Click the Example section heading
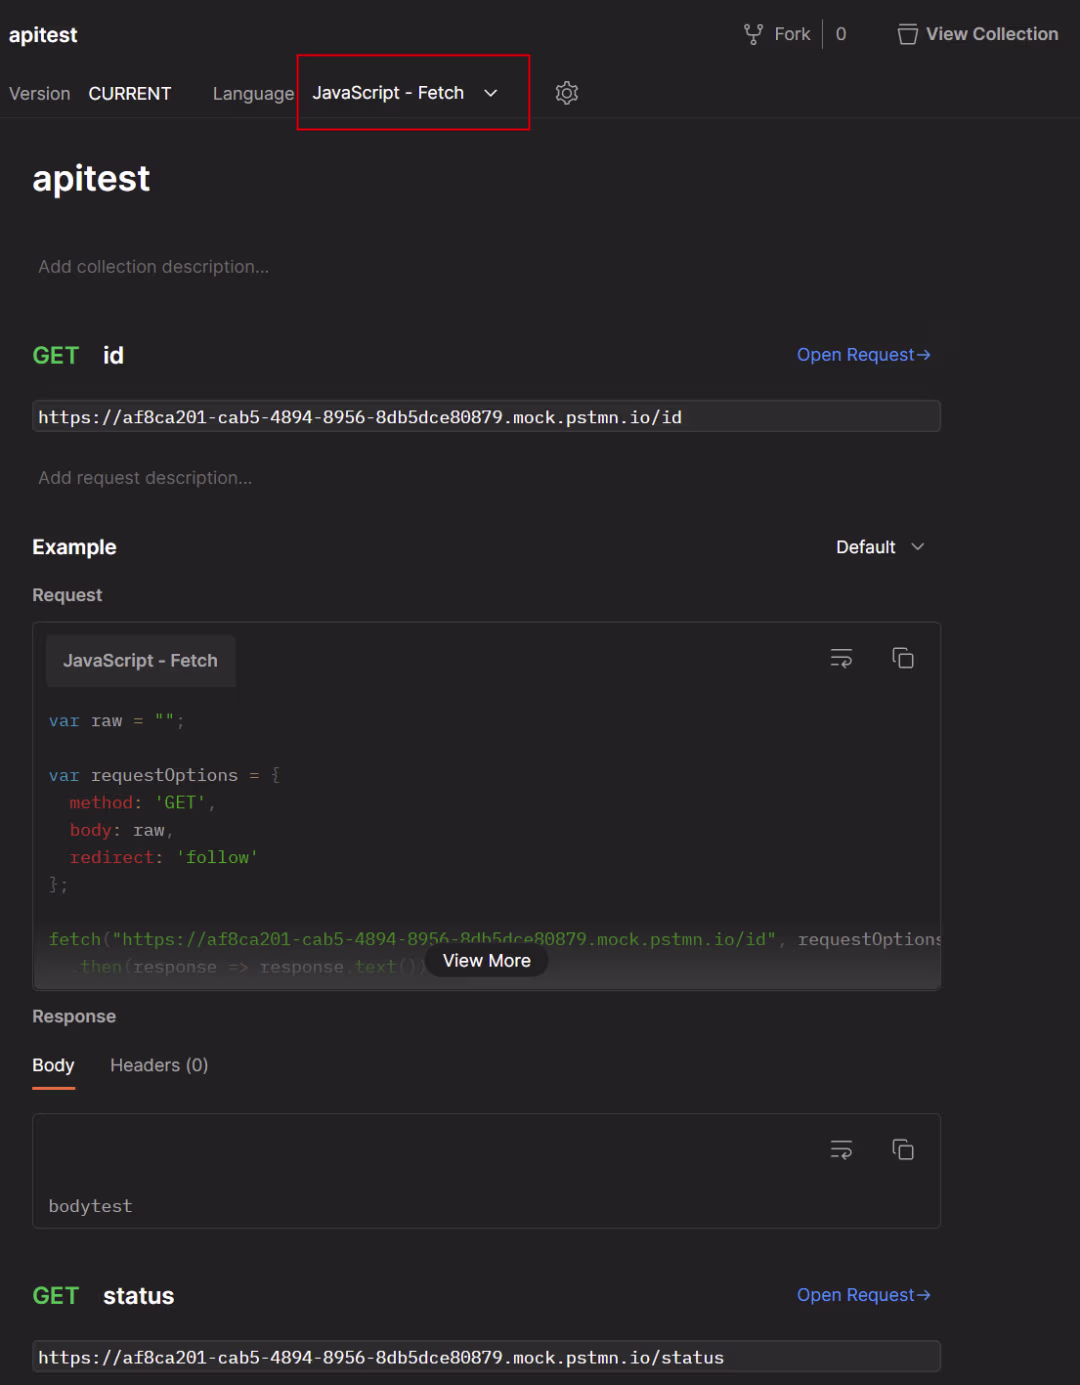Viewport: 1080px width, 1385px height. [x=74, y=547]
